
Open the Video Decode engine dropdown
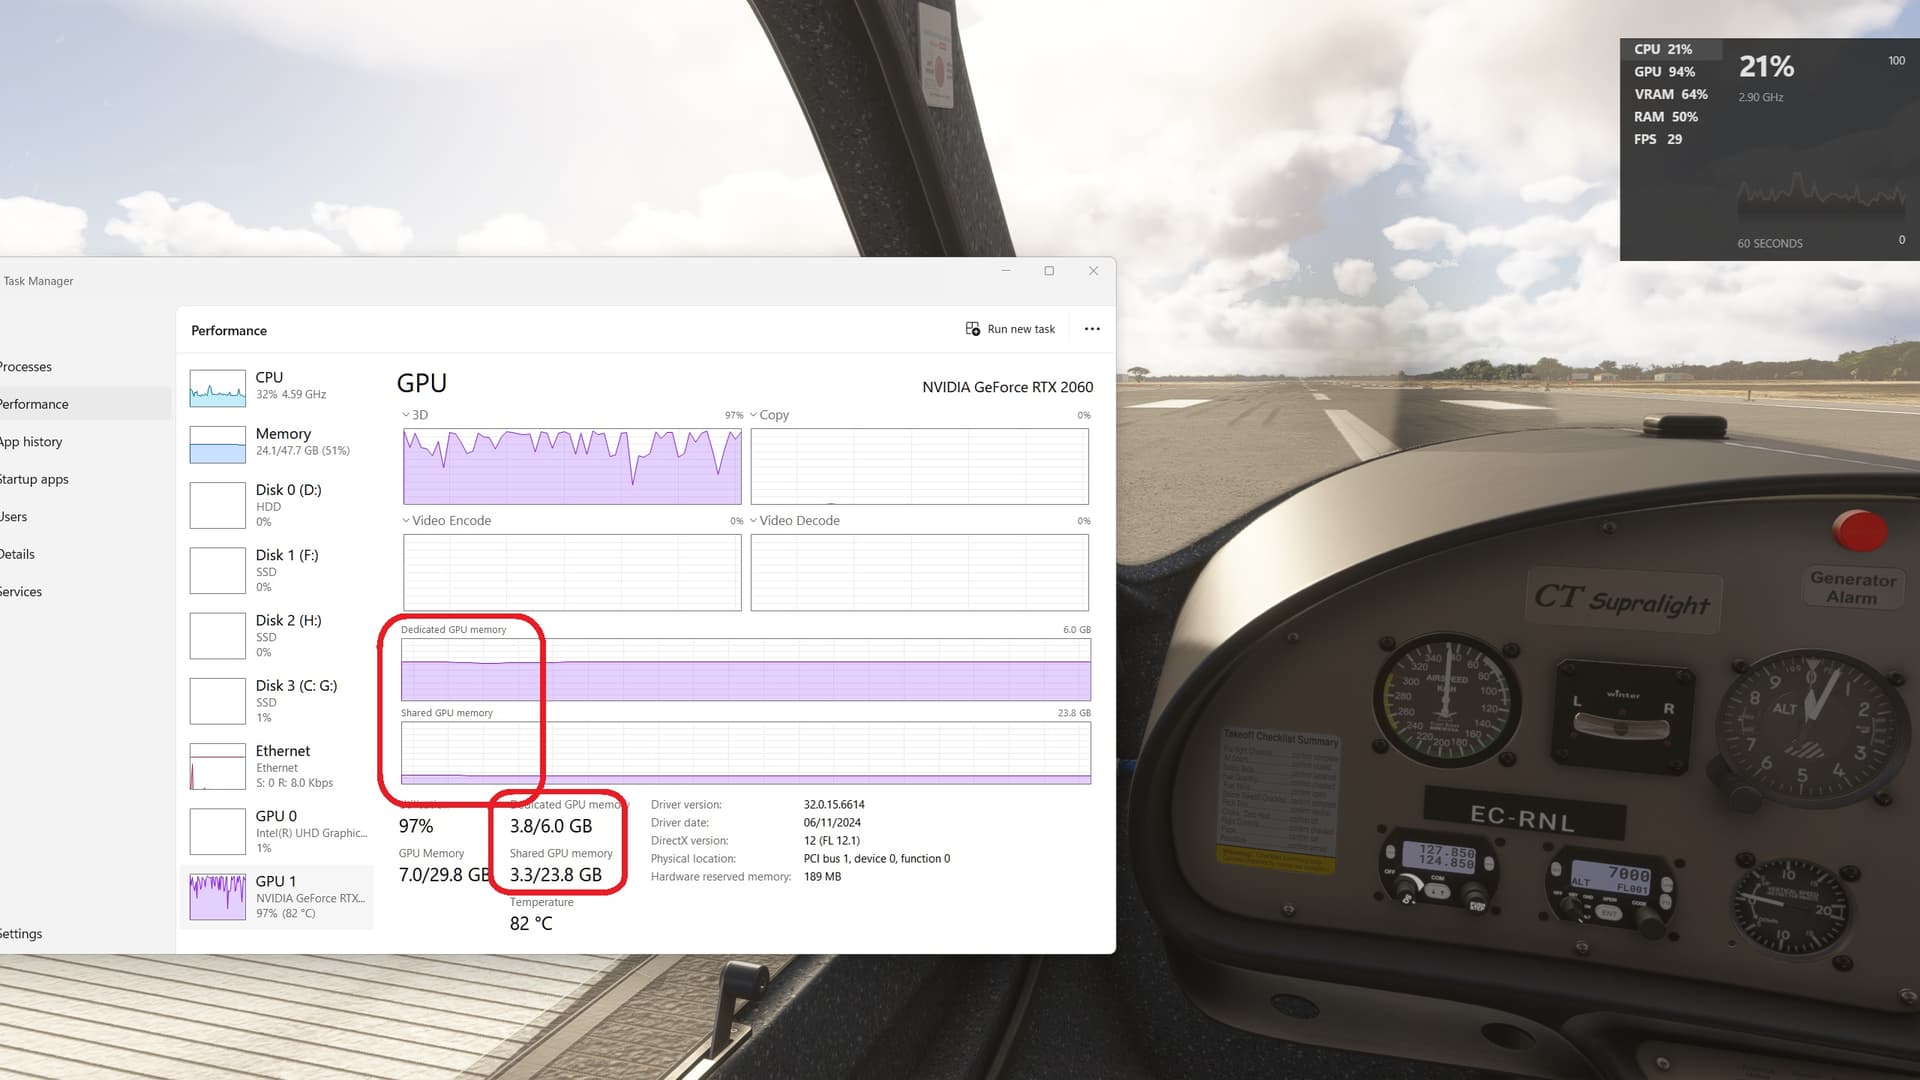[x=753, y=521]
